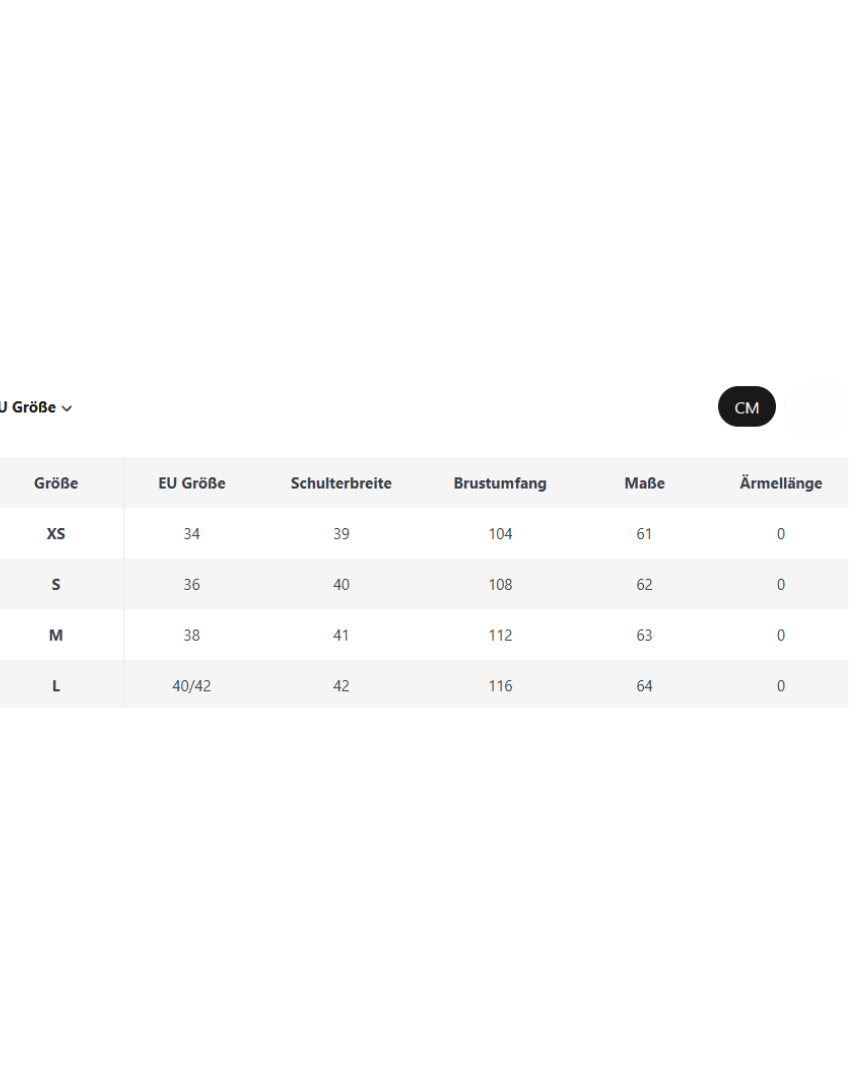The image size is (864, 1080).
Task: Select the Schulterbreite column header
Action: (341, 483)
